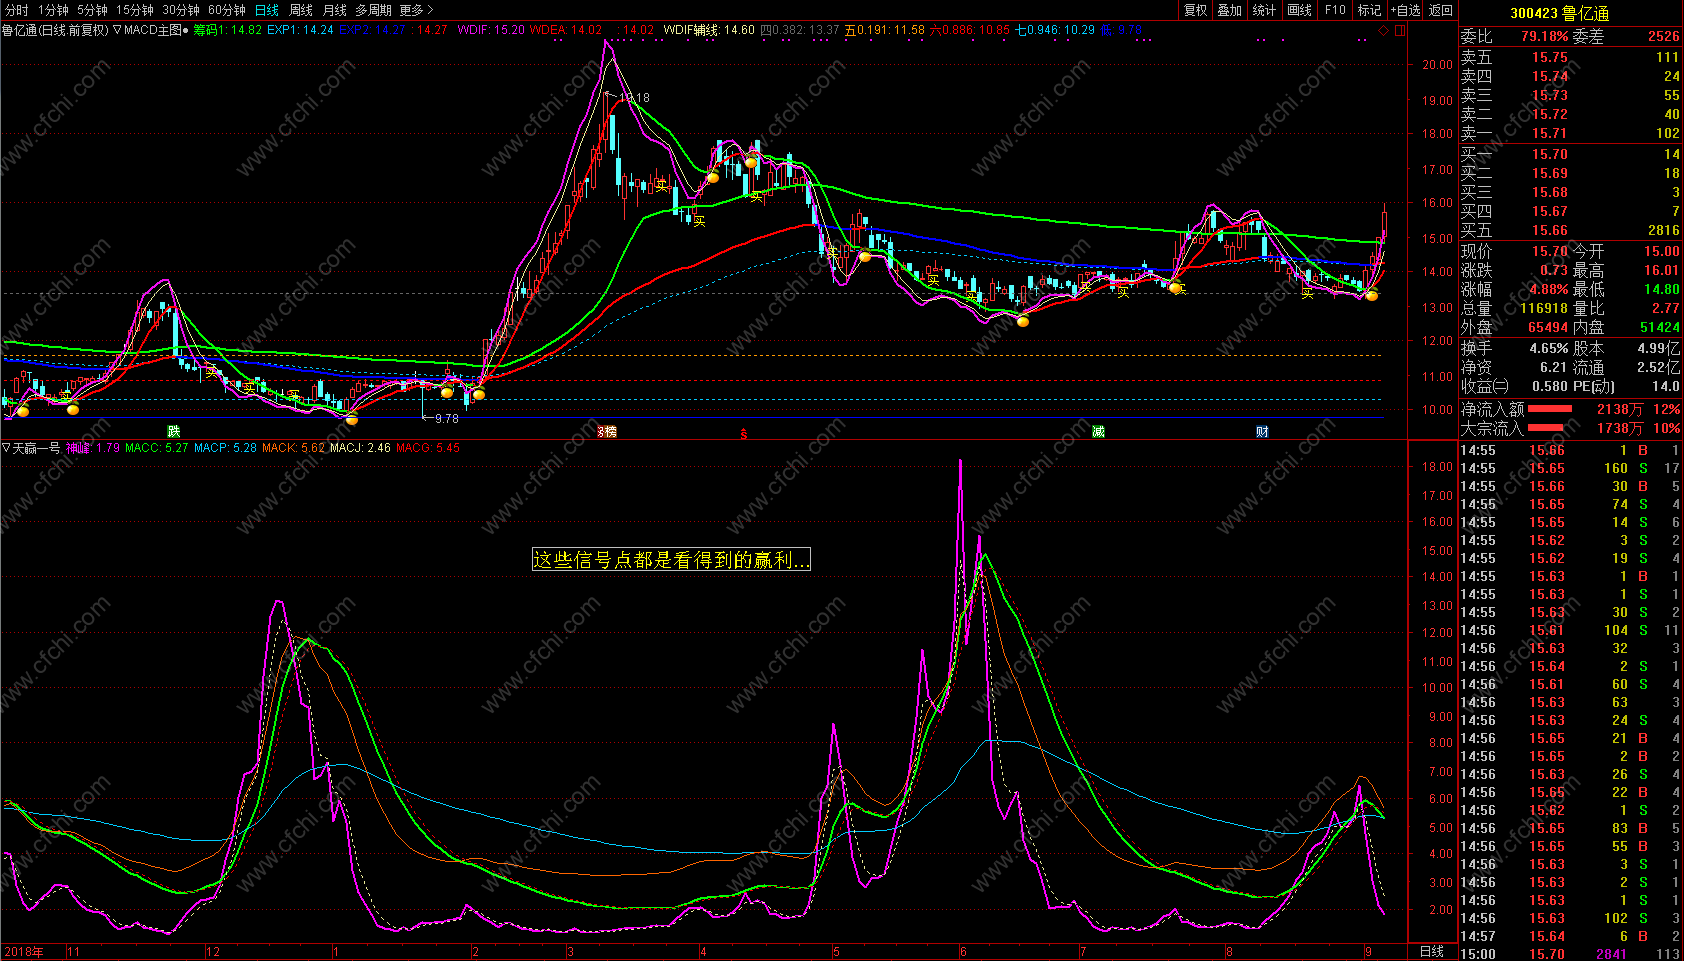Switch to the 分时 view

(16, 10)
